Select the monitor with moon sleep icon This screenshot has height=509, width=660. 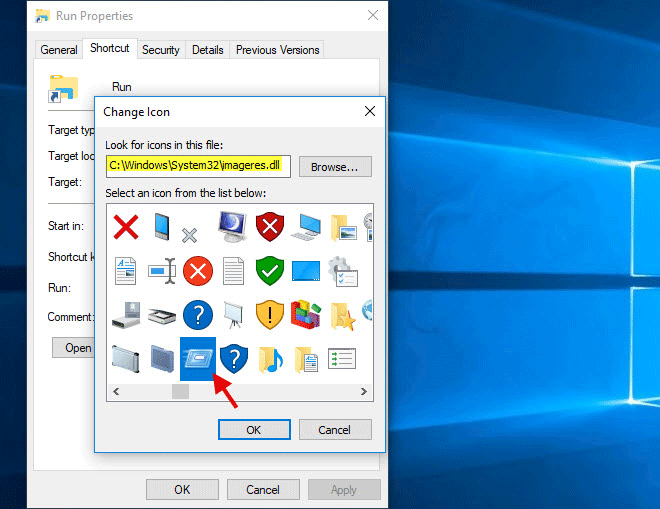coord(233,227)
